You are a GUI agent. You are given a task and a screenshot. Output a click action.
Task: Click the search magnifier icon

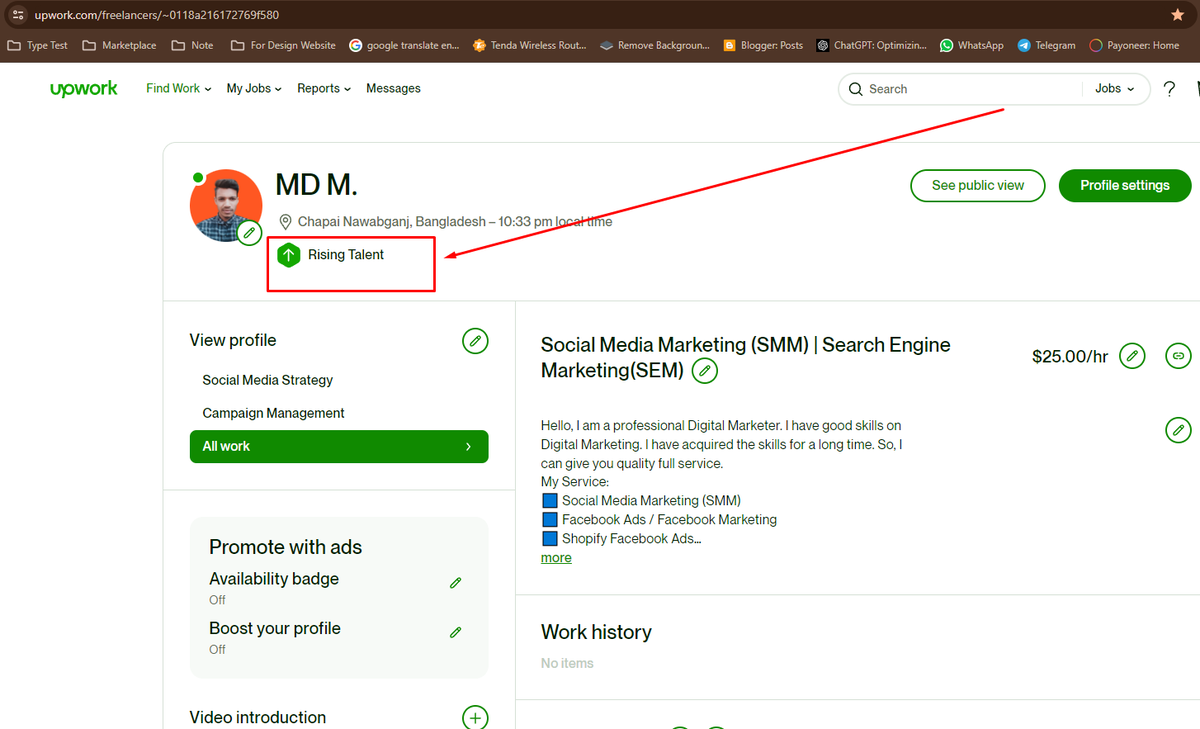coord(856,89)
